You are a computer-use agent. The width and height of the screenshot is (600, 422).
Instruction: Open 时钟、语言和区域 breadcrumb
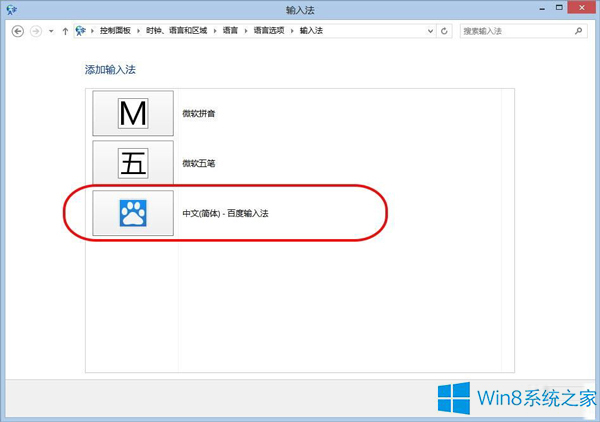pyautogui.click(x=176, y=31)
